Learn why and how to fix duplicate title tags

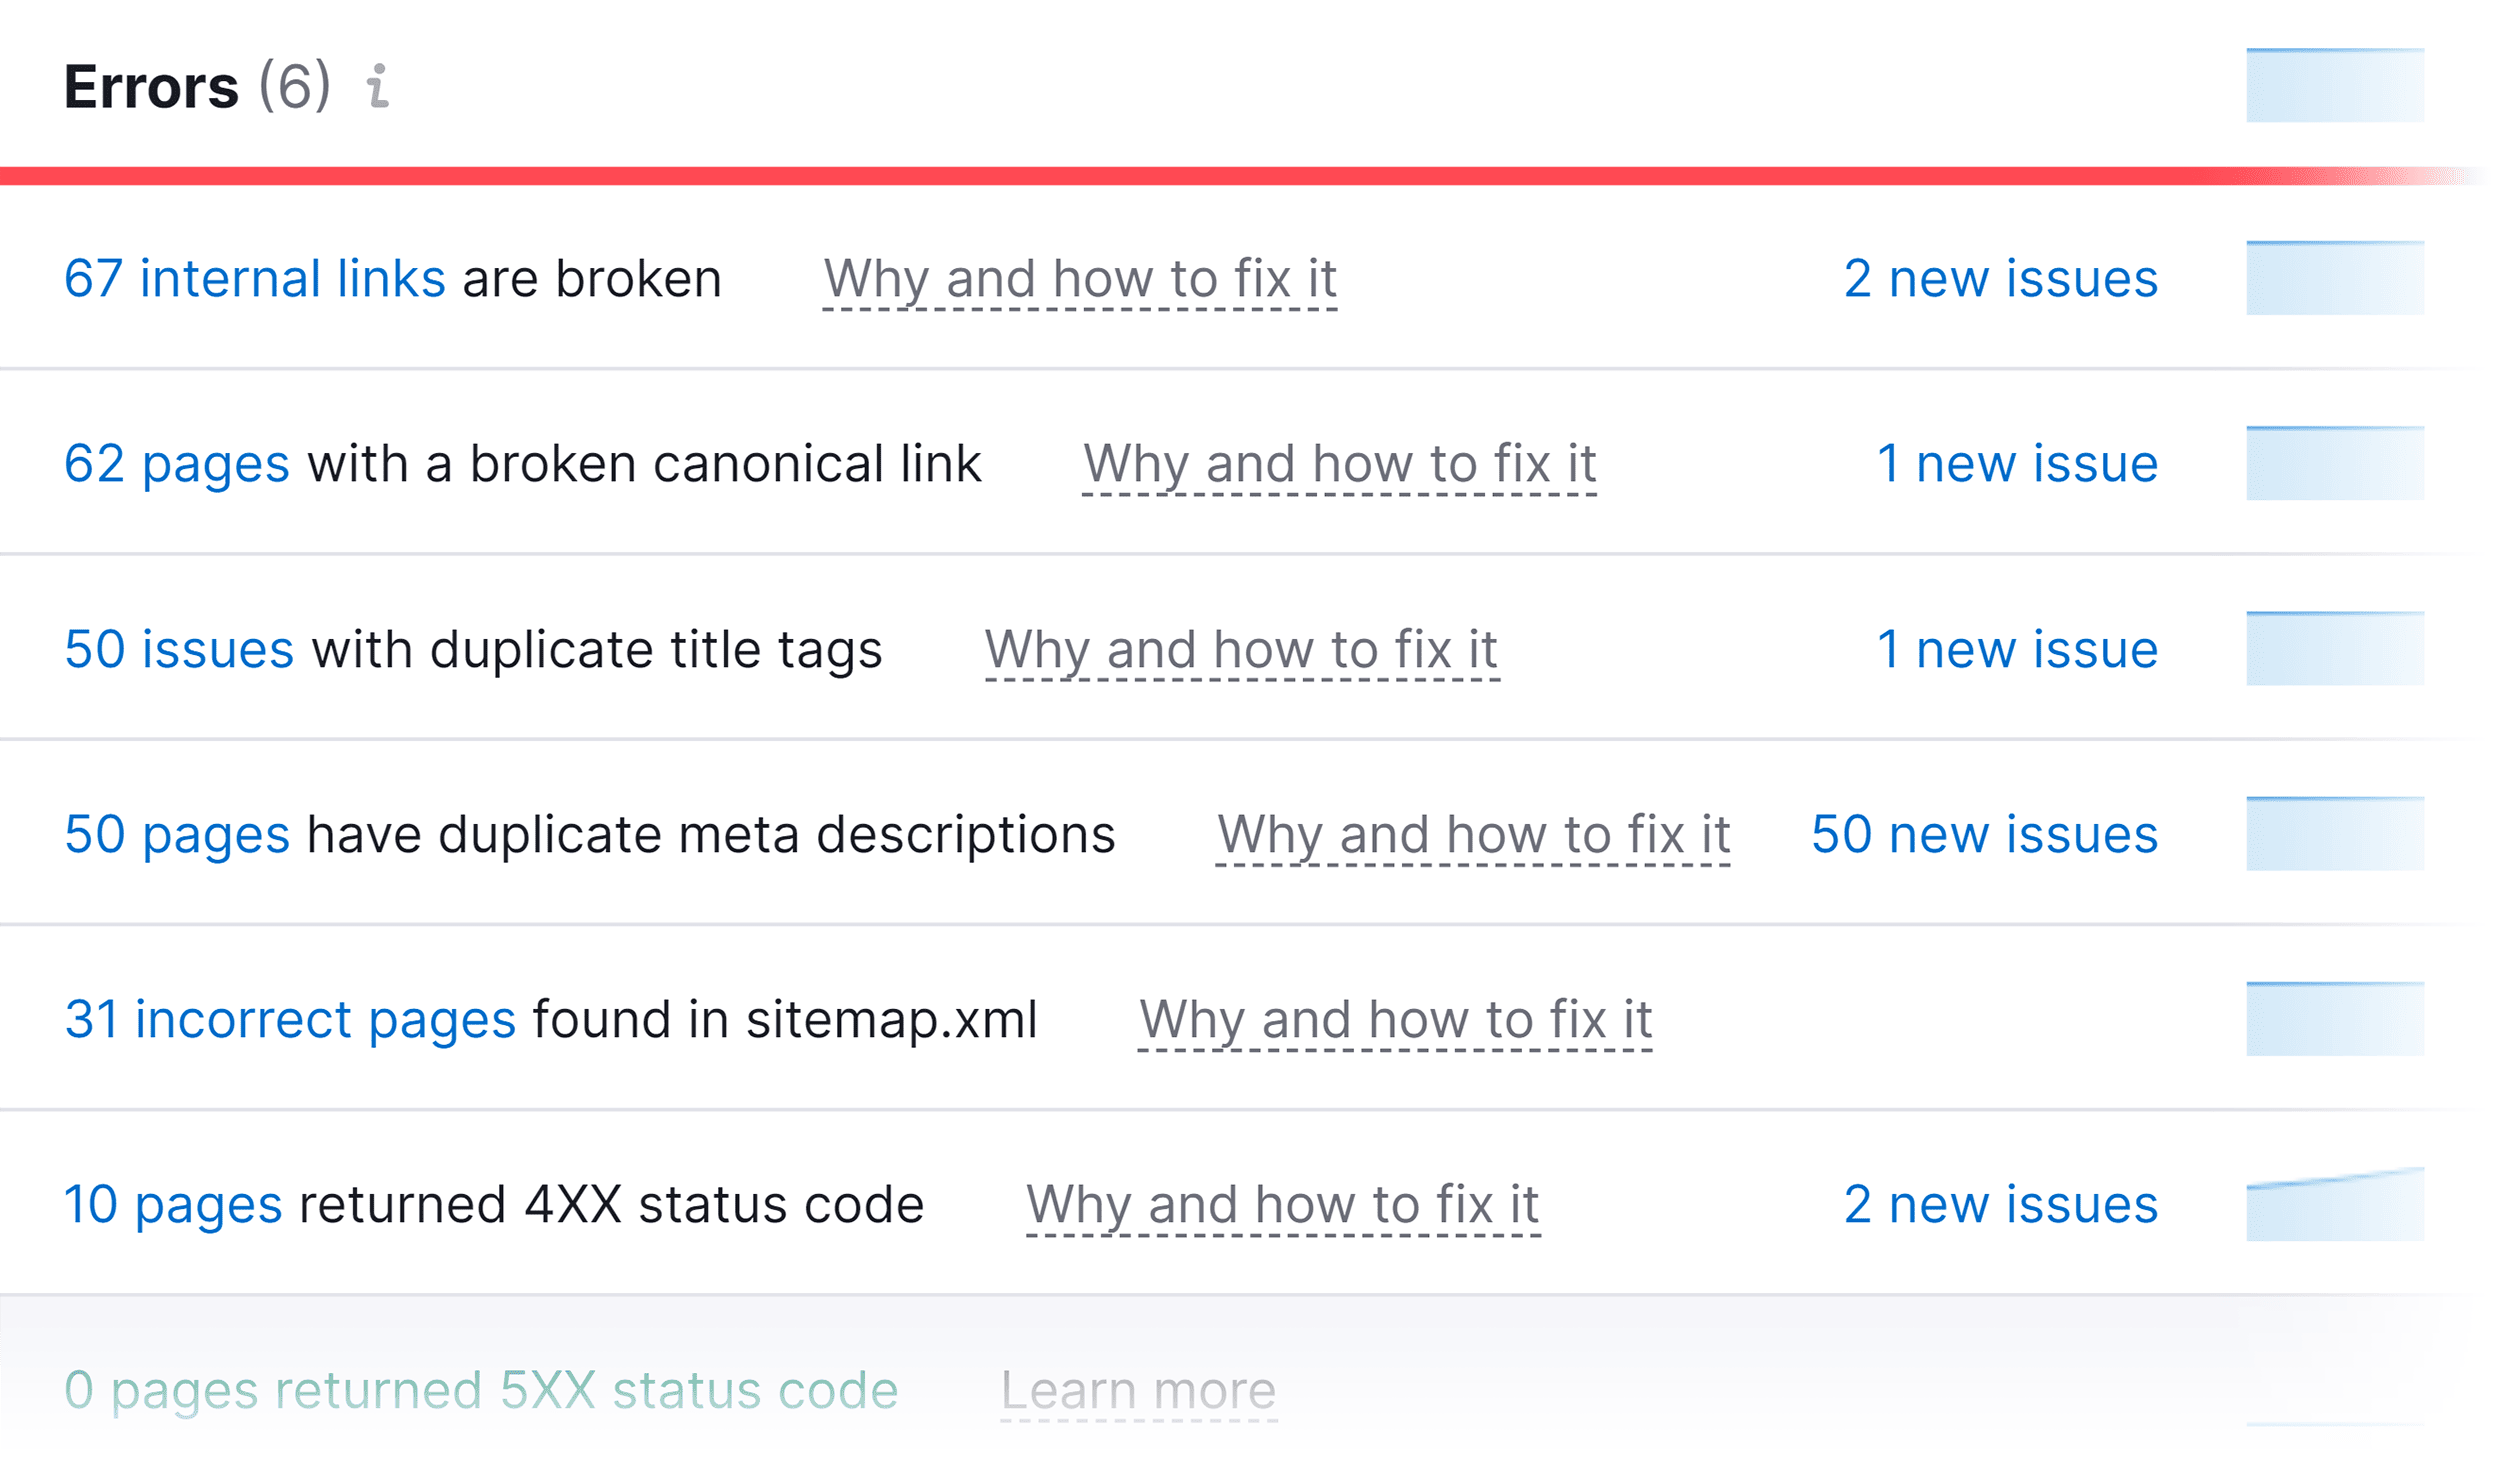1241,648
